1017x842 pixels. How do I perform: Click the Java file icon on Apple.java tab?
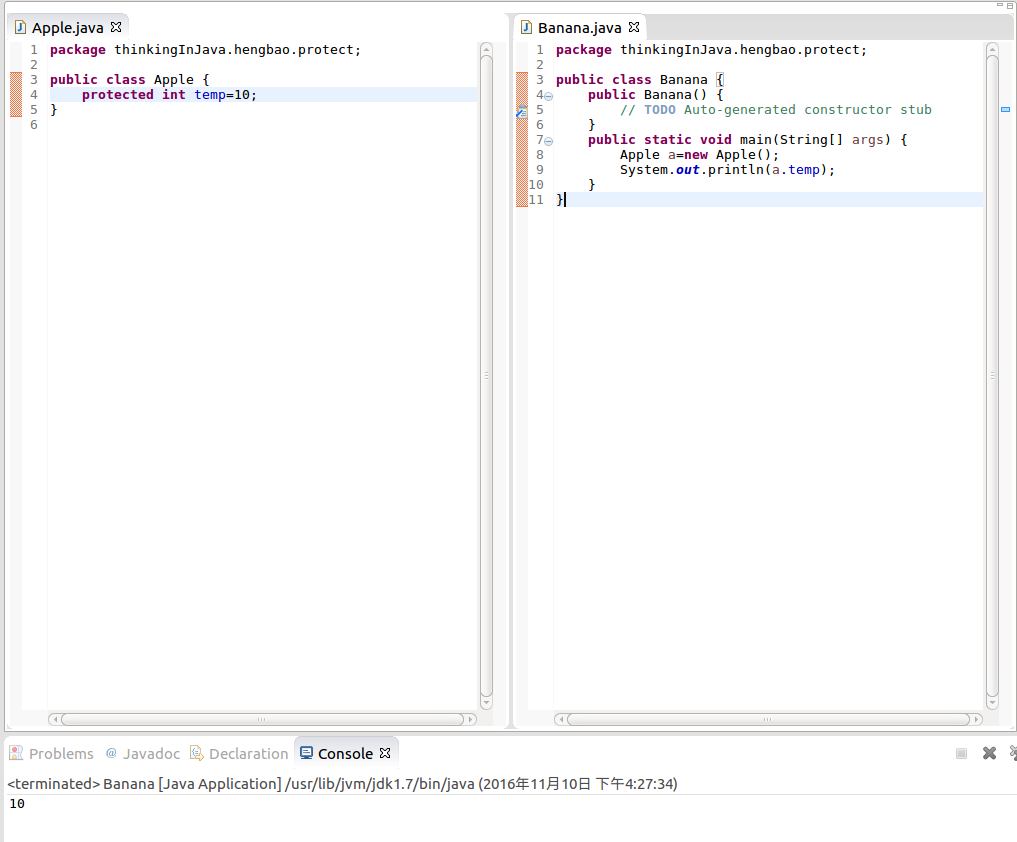pyautogui.click(x=20, y=27)
